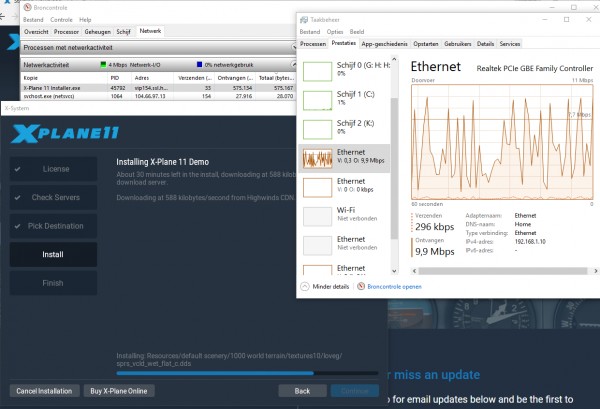The width and height of the screenshot is (600, 409).
Task: Open the Opstarten tab
Action: pyautogui.click(x=426, y=44)
